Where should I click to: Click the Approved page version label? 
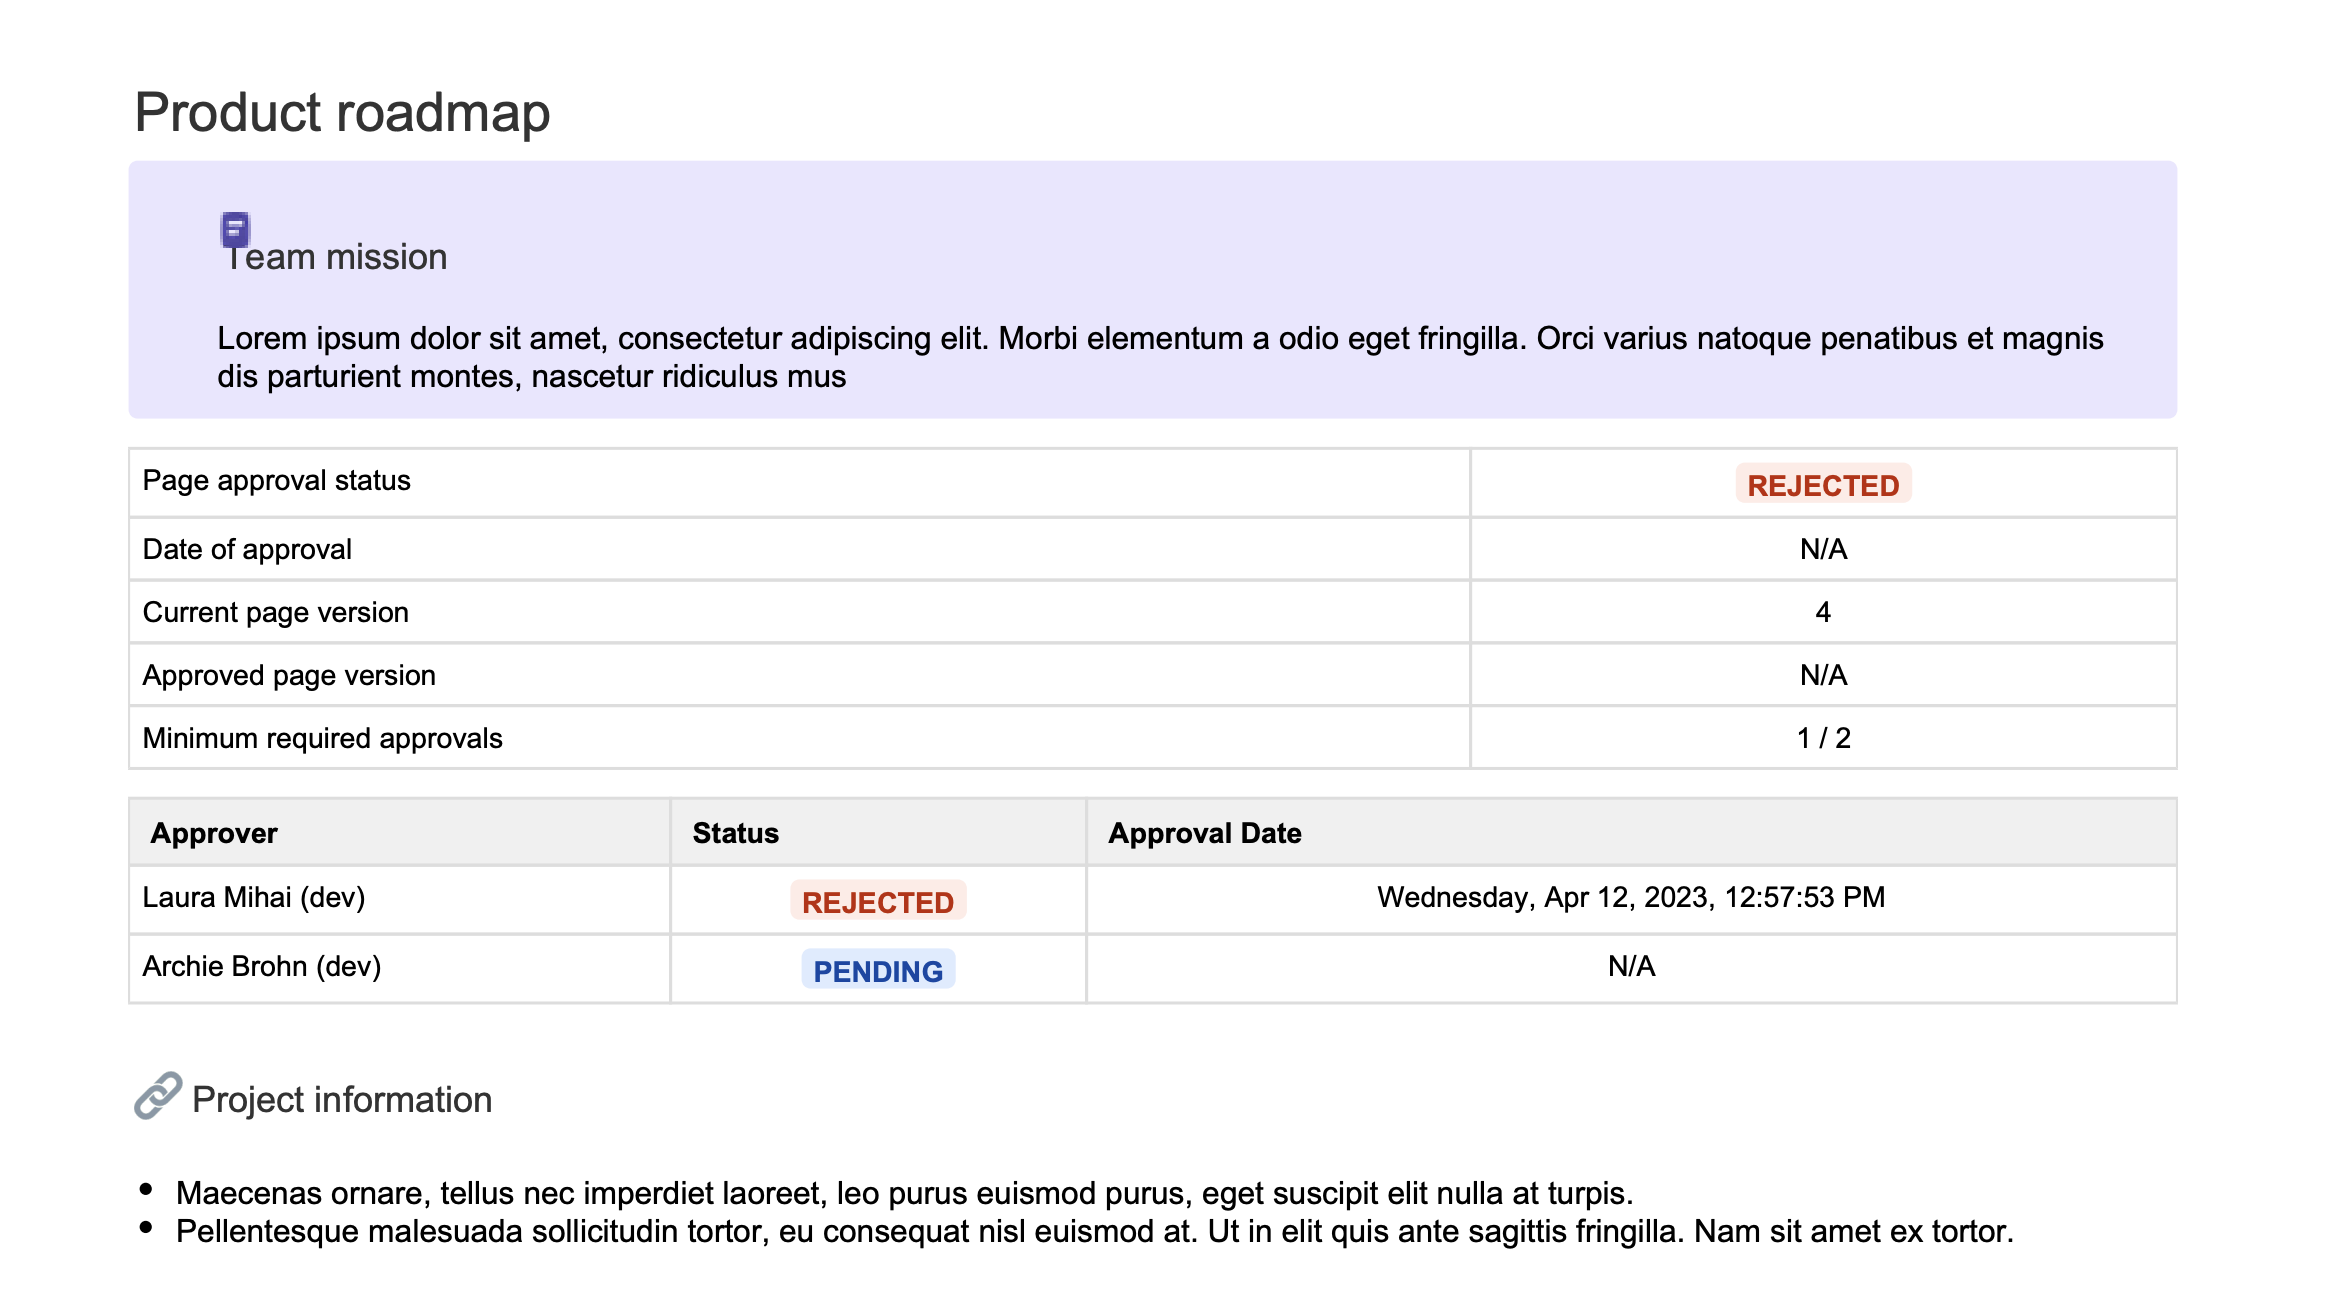point(289,675)
